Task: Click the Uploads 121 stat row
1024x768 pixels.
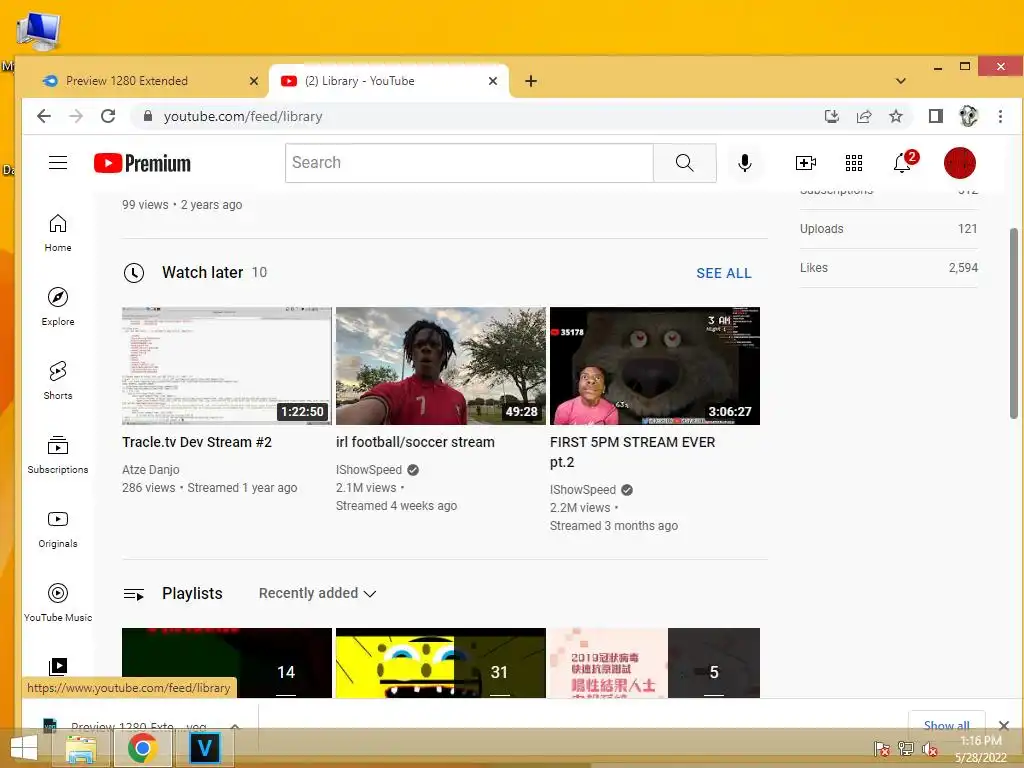Action: pos(889,229)
